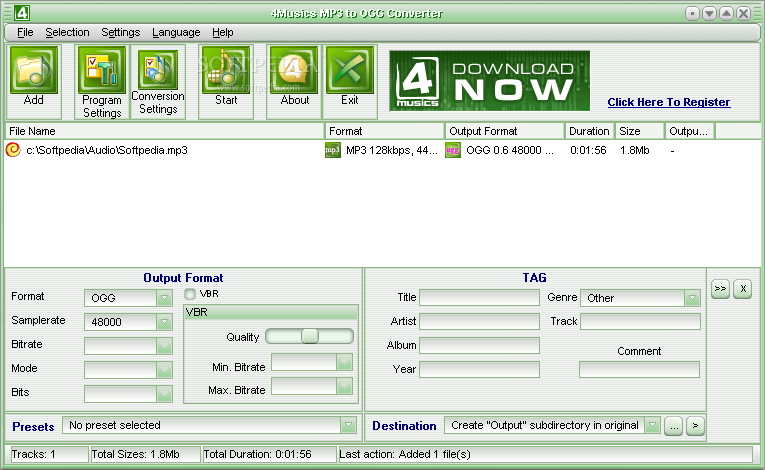Click the MP3 128kbps format cell text
Viewport: 765px width, 470px height.
coord(392,150)
